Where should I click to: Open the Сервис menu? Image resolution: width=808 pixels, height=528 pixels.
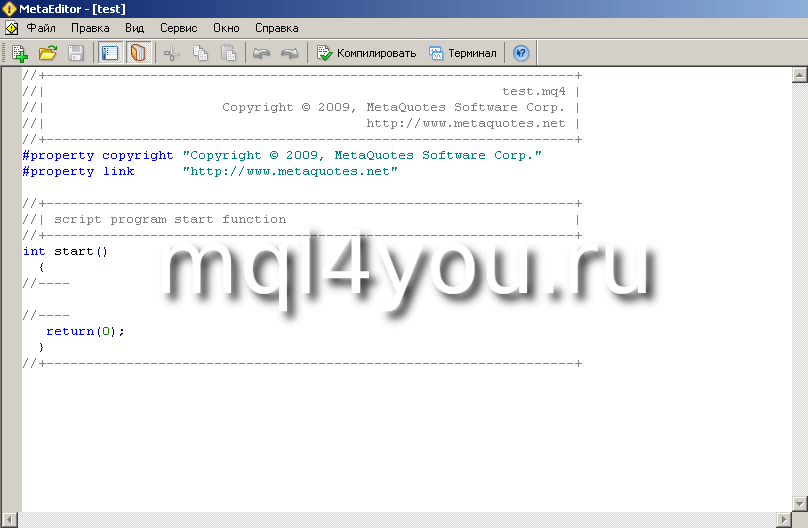tap(178, 28)
